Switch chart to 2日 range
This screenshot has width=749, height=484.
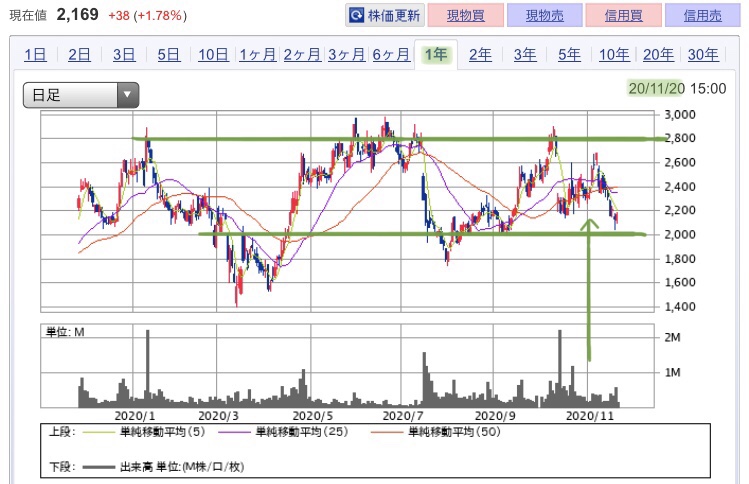click(x=79, y=55)
